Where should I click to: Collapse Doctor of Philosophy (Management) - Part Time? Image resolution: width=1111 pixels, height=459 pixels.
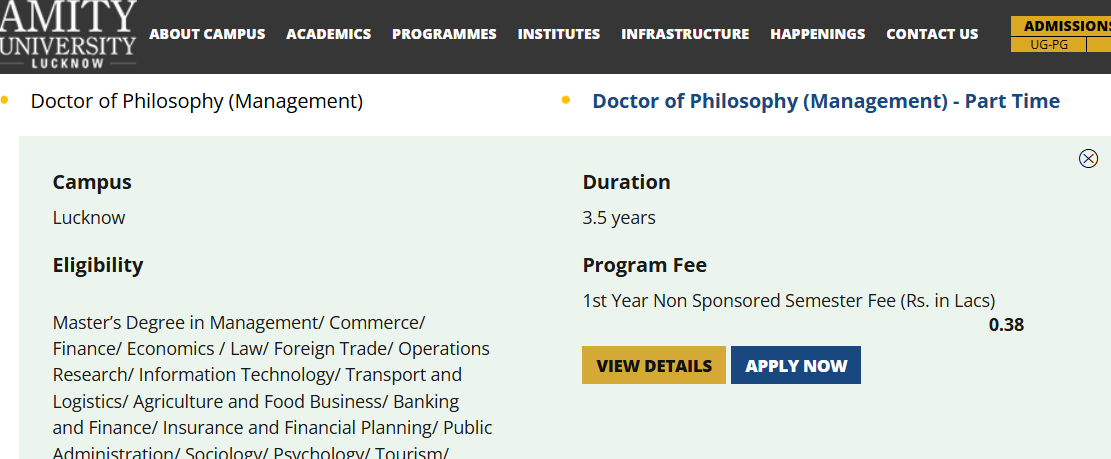coord(826,101)
